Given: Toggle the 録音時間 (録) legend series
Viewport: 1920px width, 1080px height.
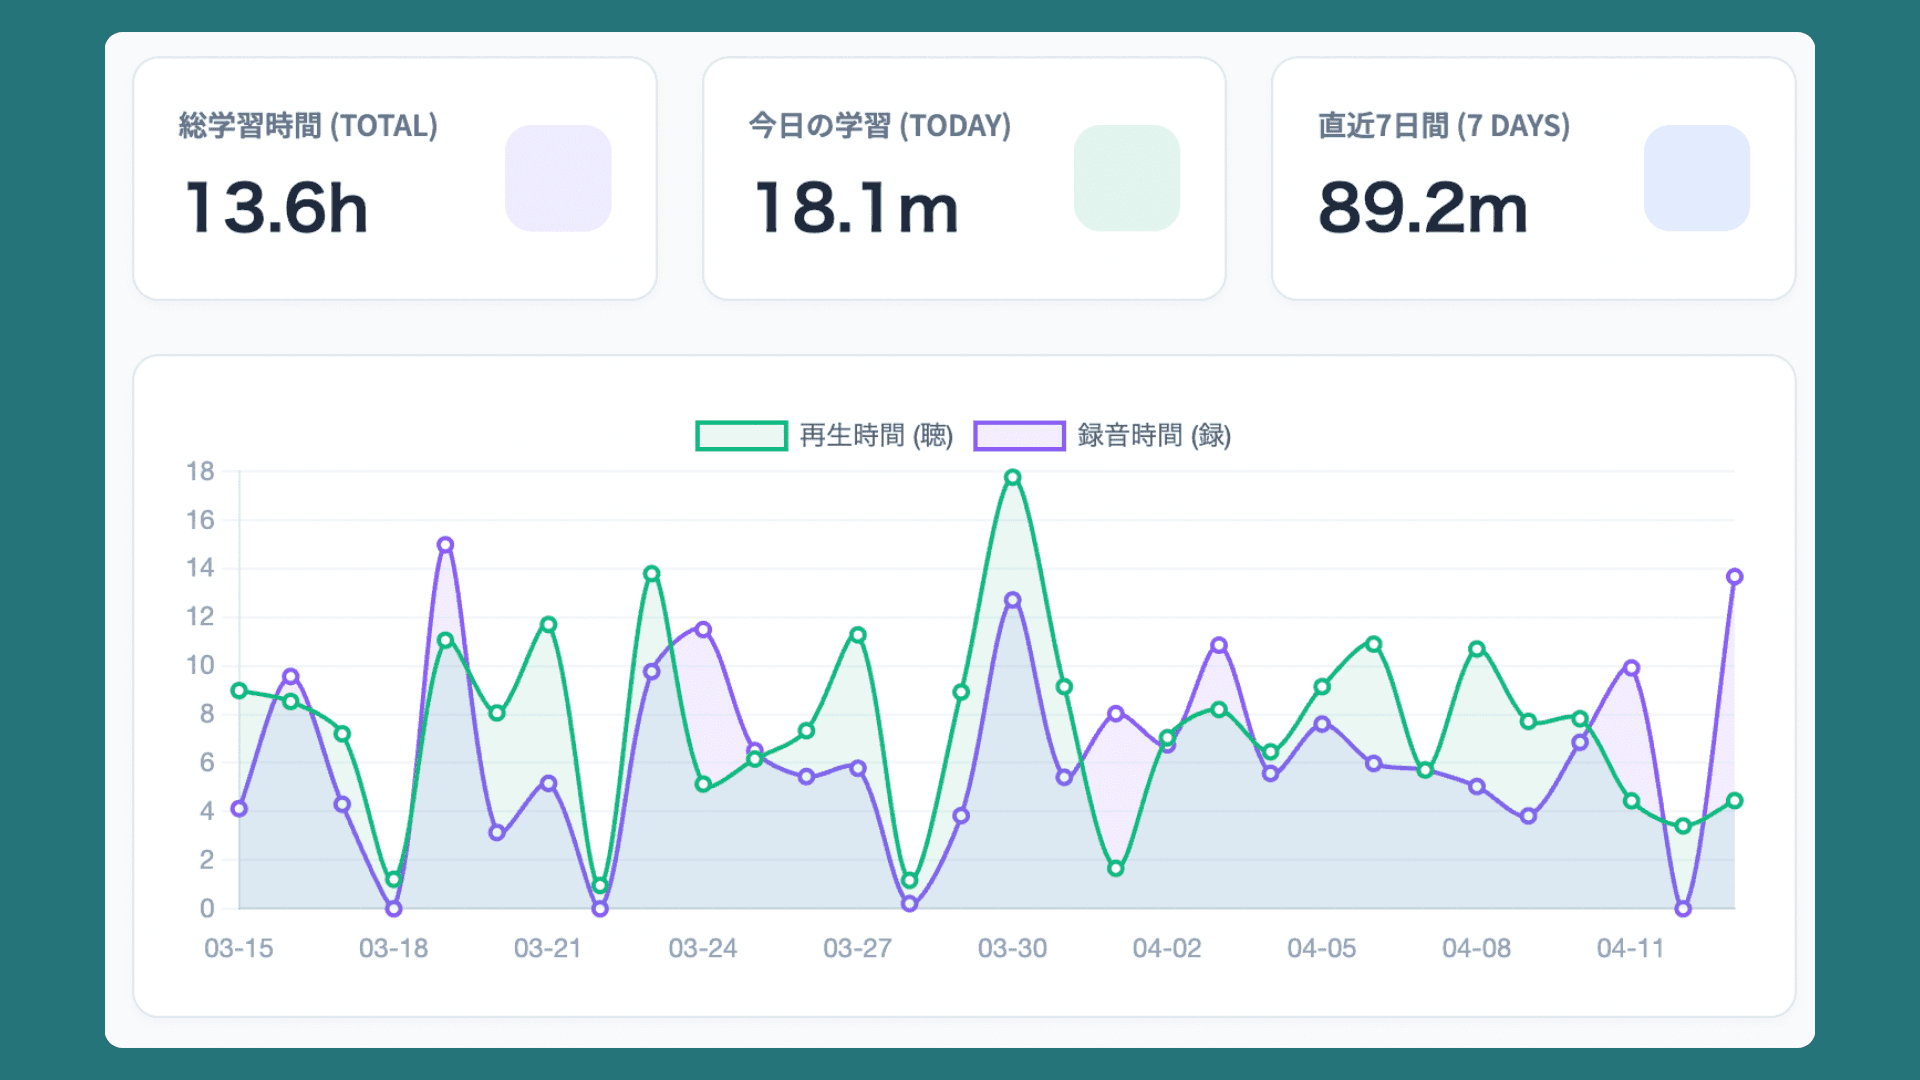Looking at the screenshot, I should pos(1154,436).
